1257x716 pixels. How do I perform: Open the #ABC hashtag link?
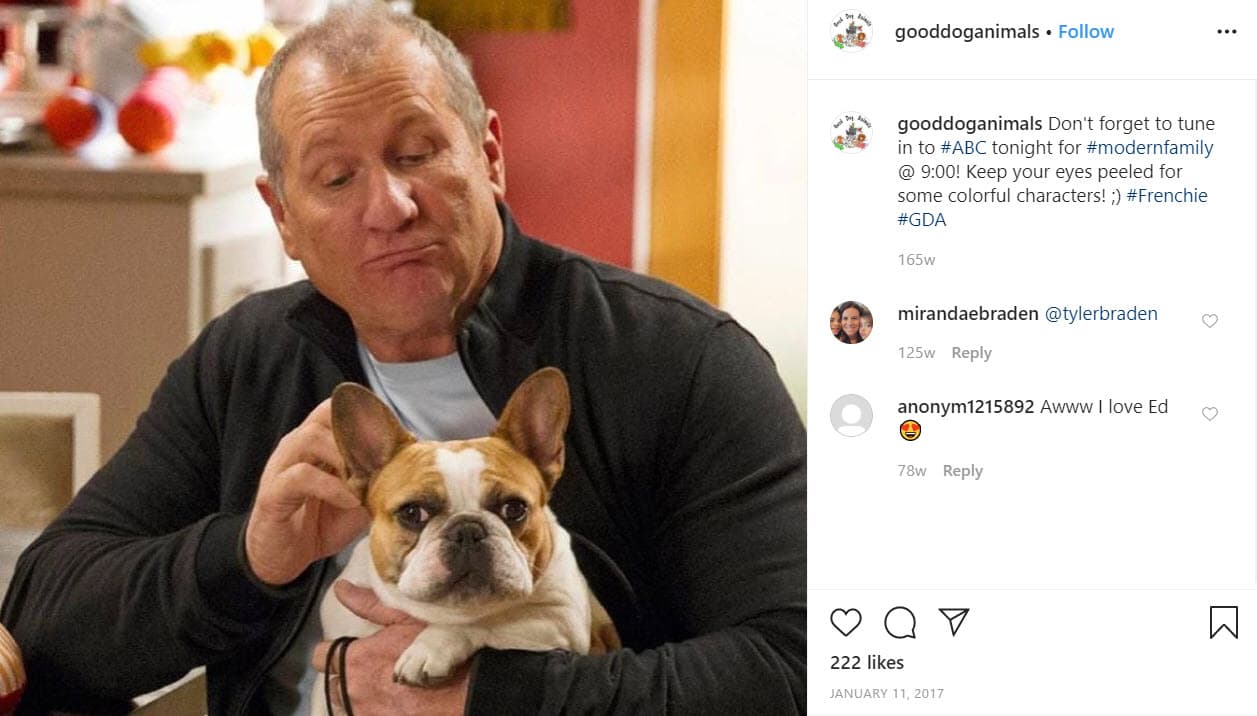click(x=963, y=148)
